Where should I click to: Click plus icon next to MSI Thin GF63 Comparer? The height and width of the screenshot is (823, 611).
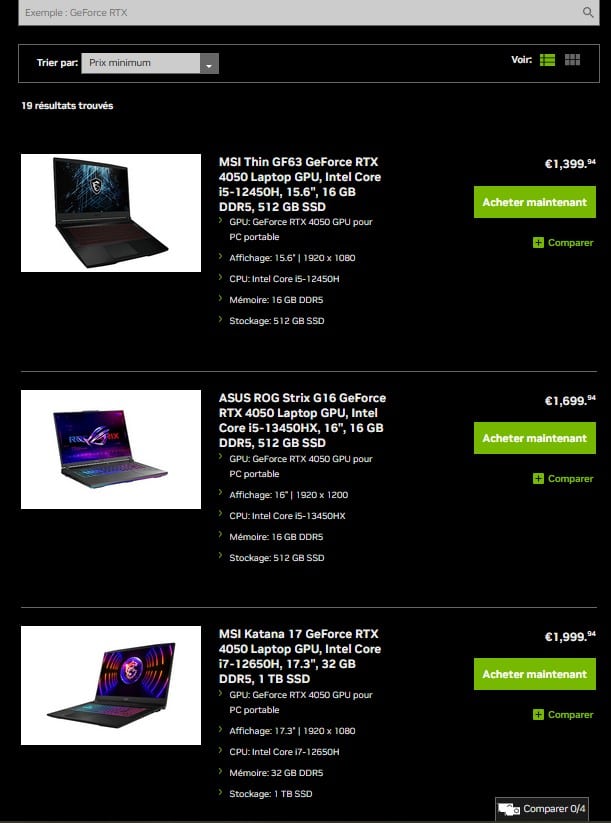(538, 242)
